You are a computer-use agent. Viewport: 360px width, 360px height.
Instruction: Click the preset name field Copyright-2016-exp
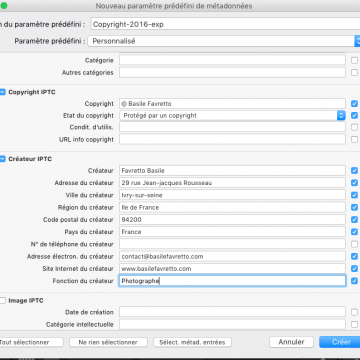[x=225, y=24]
